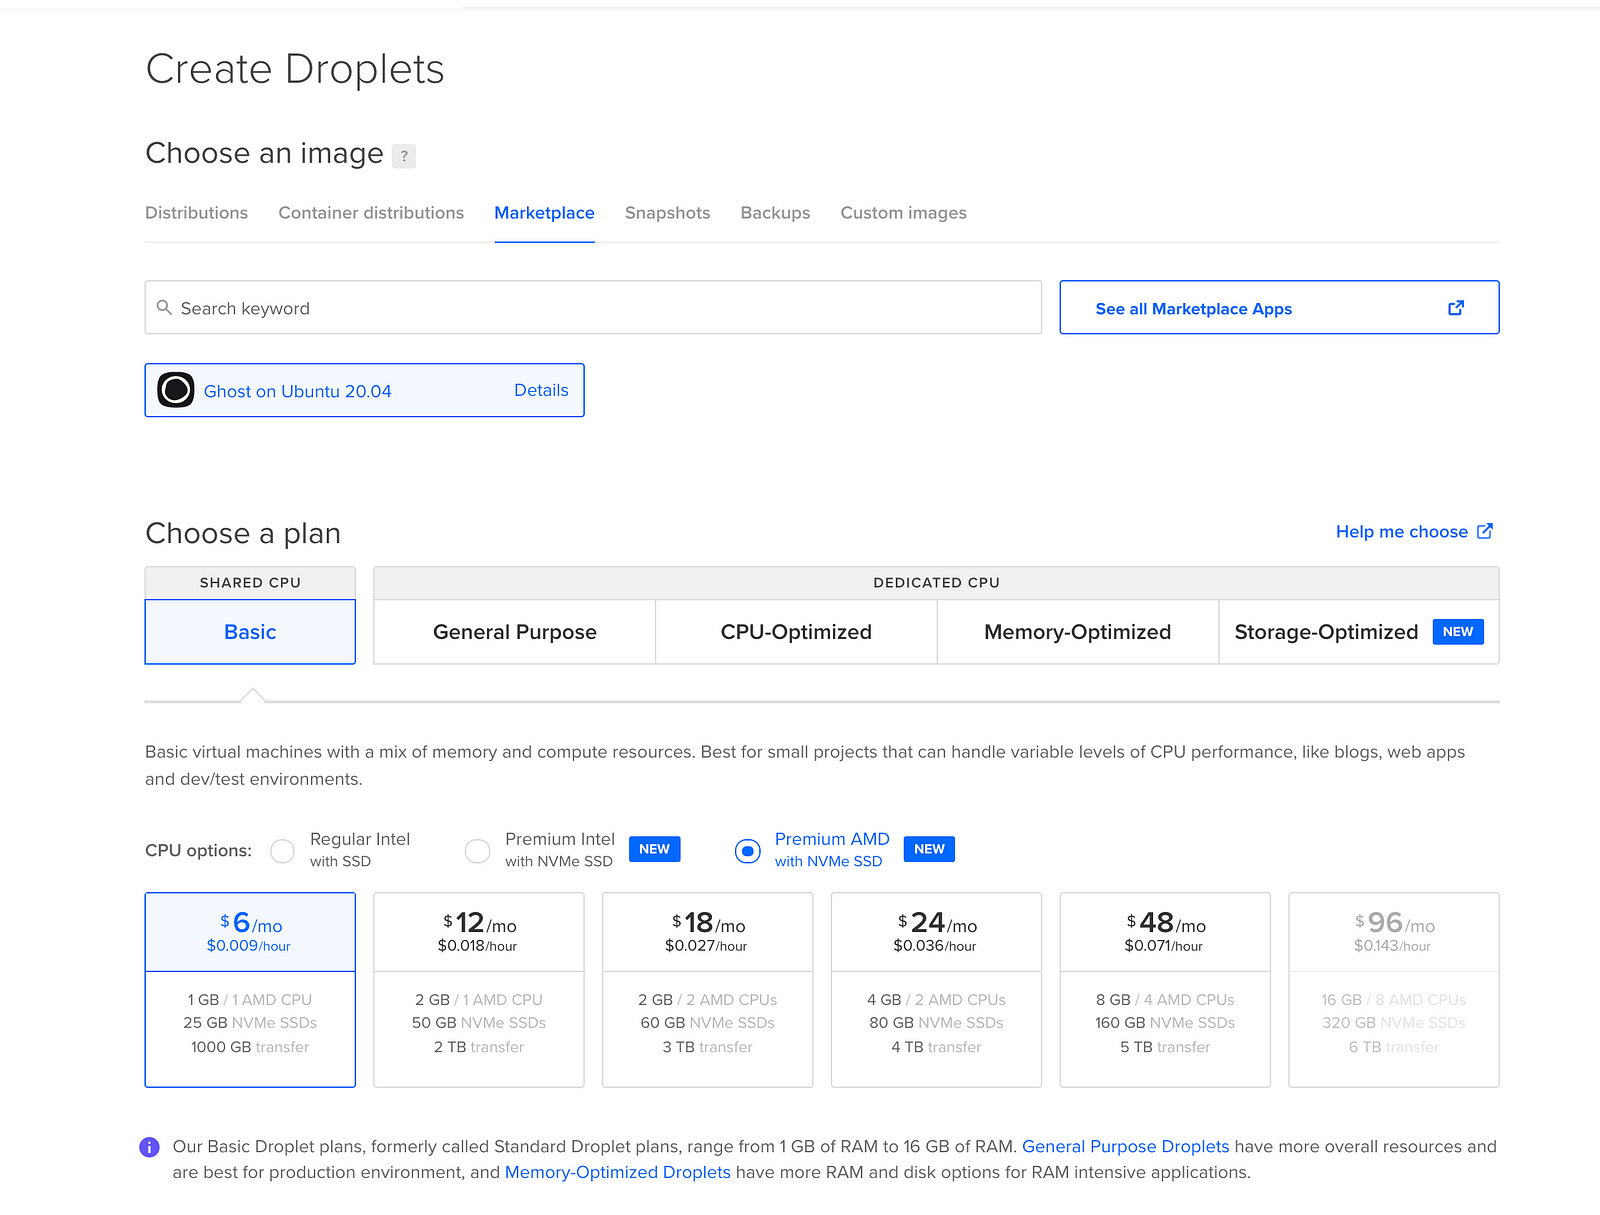Click the Choose a plan heading

click(x=243, y=534)
